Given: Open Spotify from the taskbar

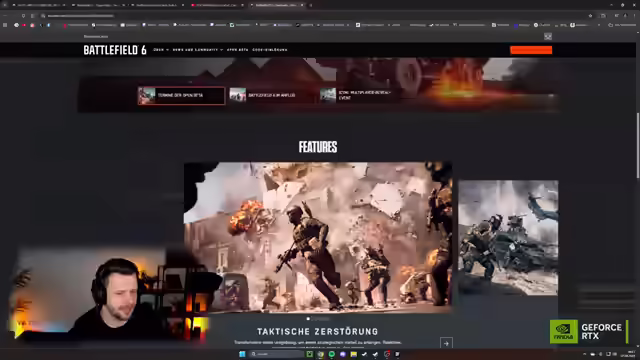Looking at the screenshot, I should coord(332,354).
